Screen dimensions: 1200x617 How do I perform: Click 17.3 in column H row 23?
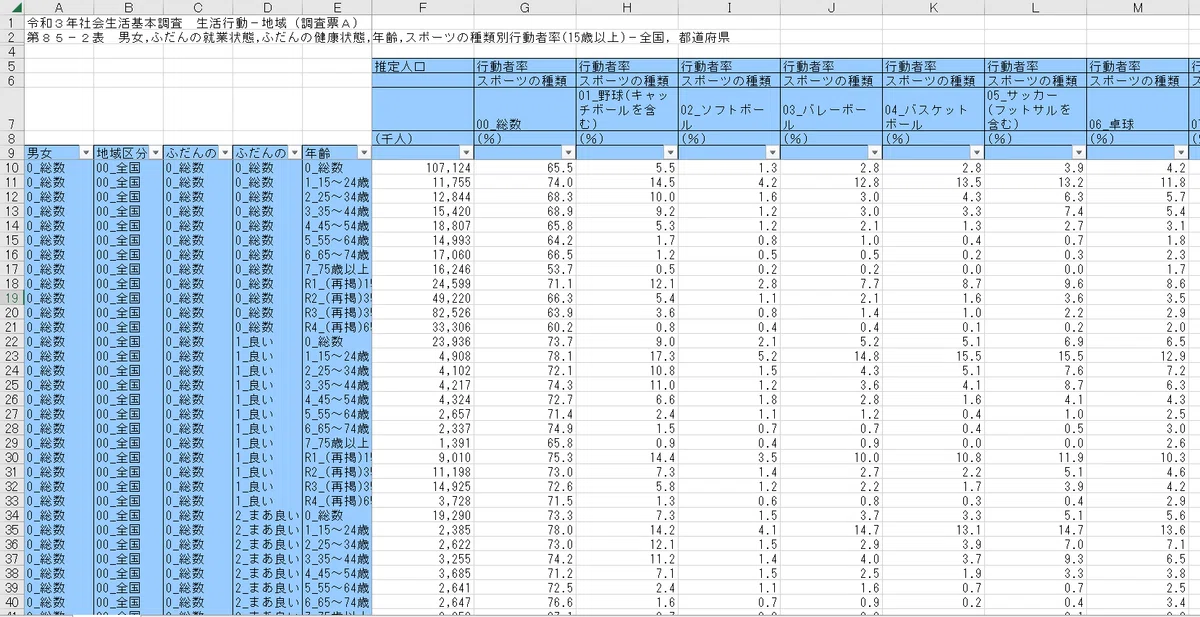click(627, 357)
